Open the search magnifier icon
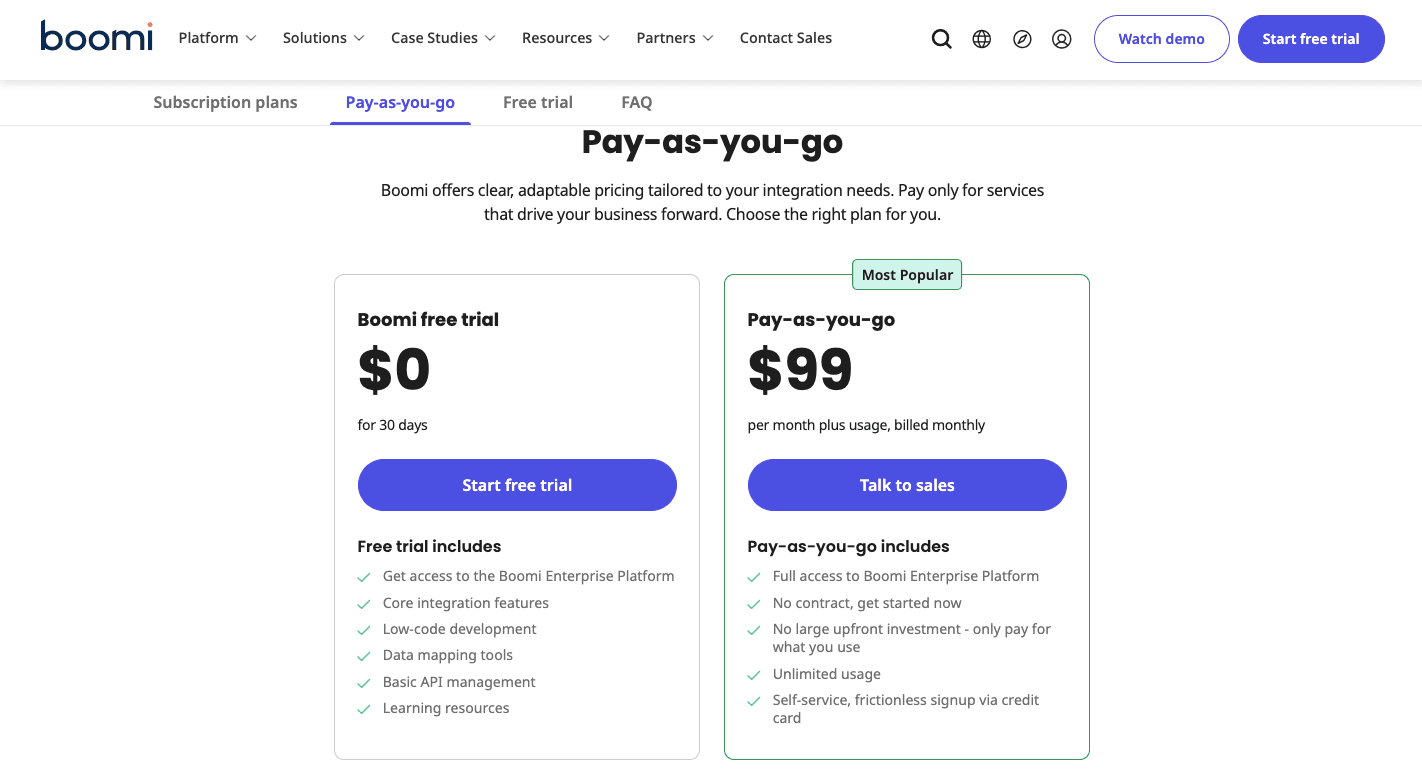 (x=941, y=39)
